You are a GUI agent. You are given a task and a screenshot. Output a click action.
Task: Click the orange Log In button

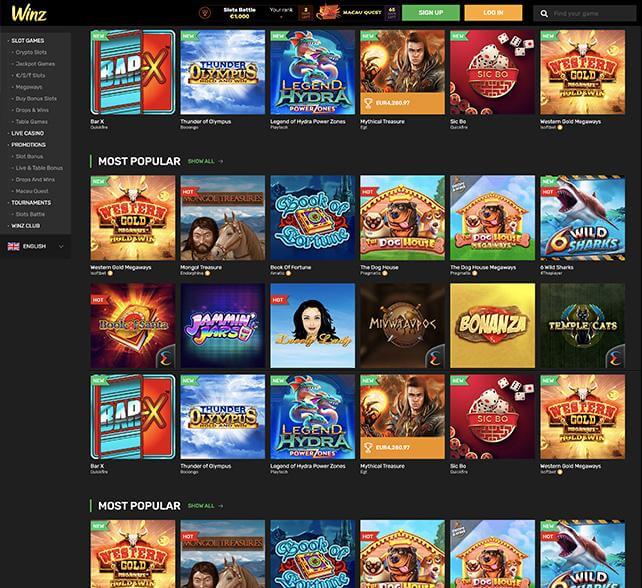(493, 13)
